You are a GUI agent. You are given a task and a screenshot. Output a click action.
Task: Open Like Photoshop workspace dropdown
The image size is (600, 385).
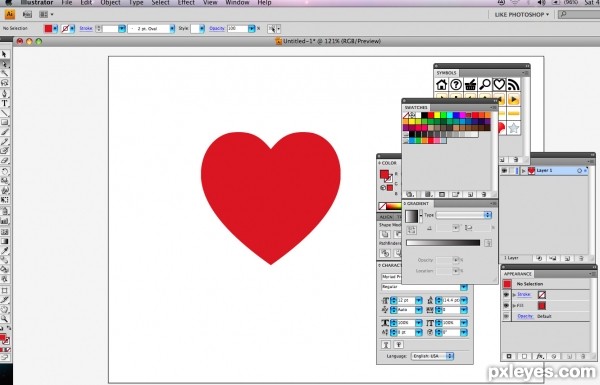[521, 15]
